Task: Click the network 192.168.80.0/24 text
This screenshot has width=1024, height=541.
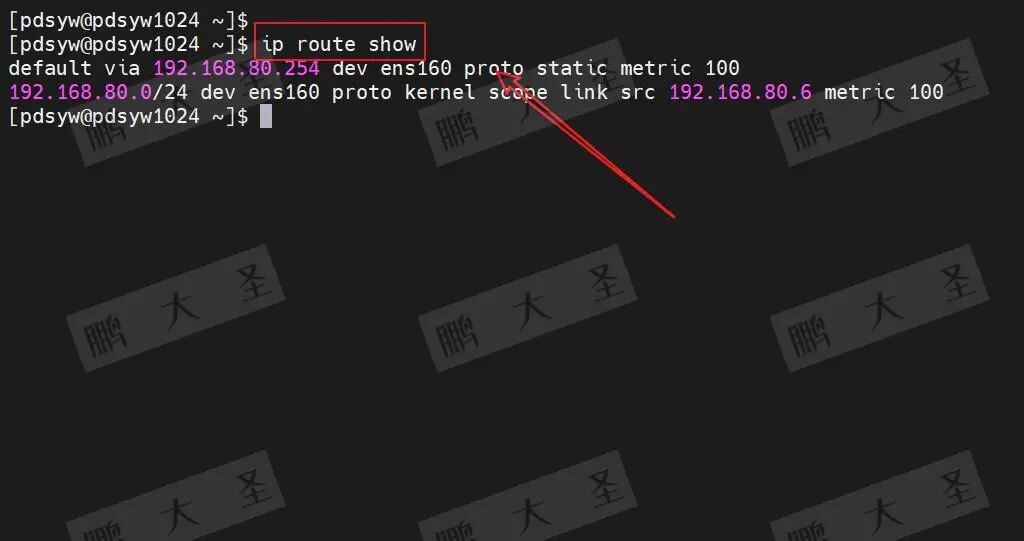Action: [98, 92]
